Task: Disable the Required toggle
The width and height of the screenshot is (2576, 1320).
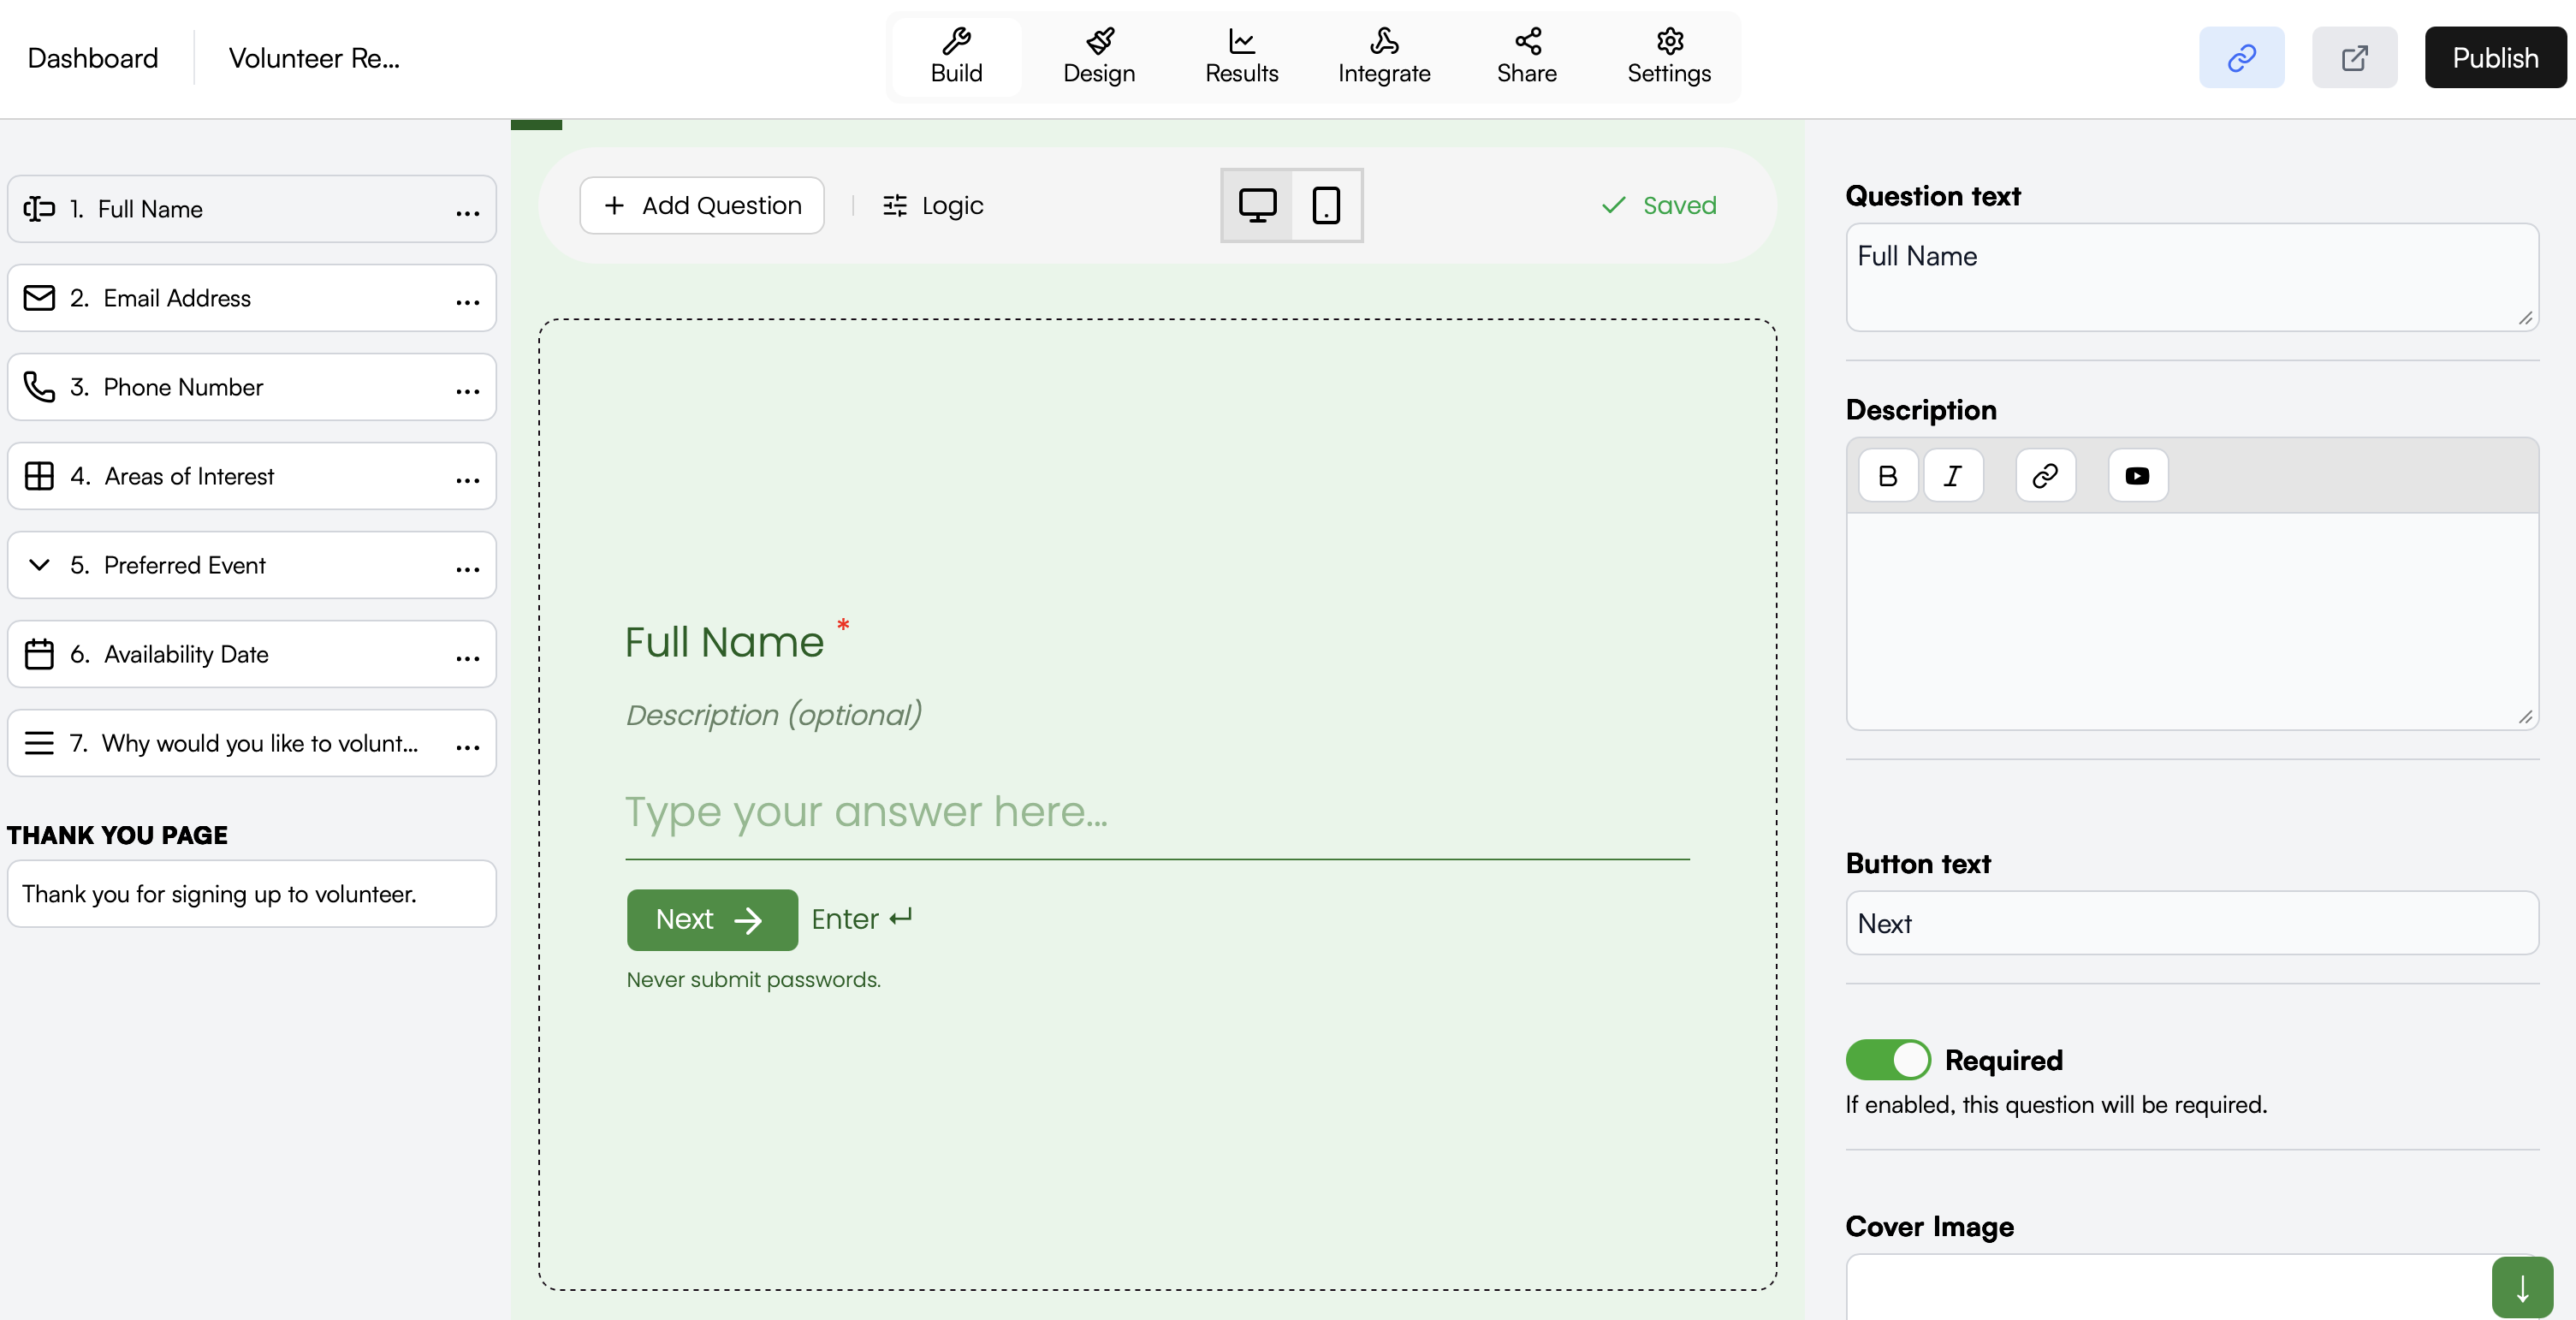Action: point(1887,1059)
